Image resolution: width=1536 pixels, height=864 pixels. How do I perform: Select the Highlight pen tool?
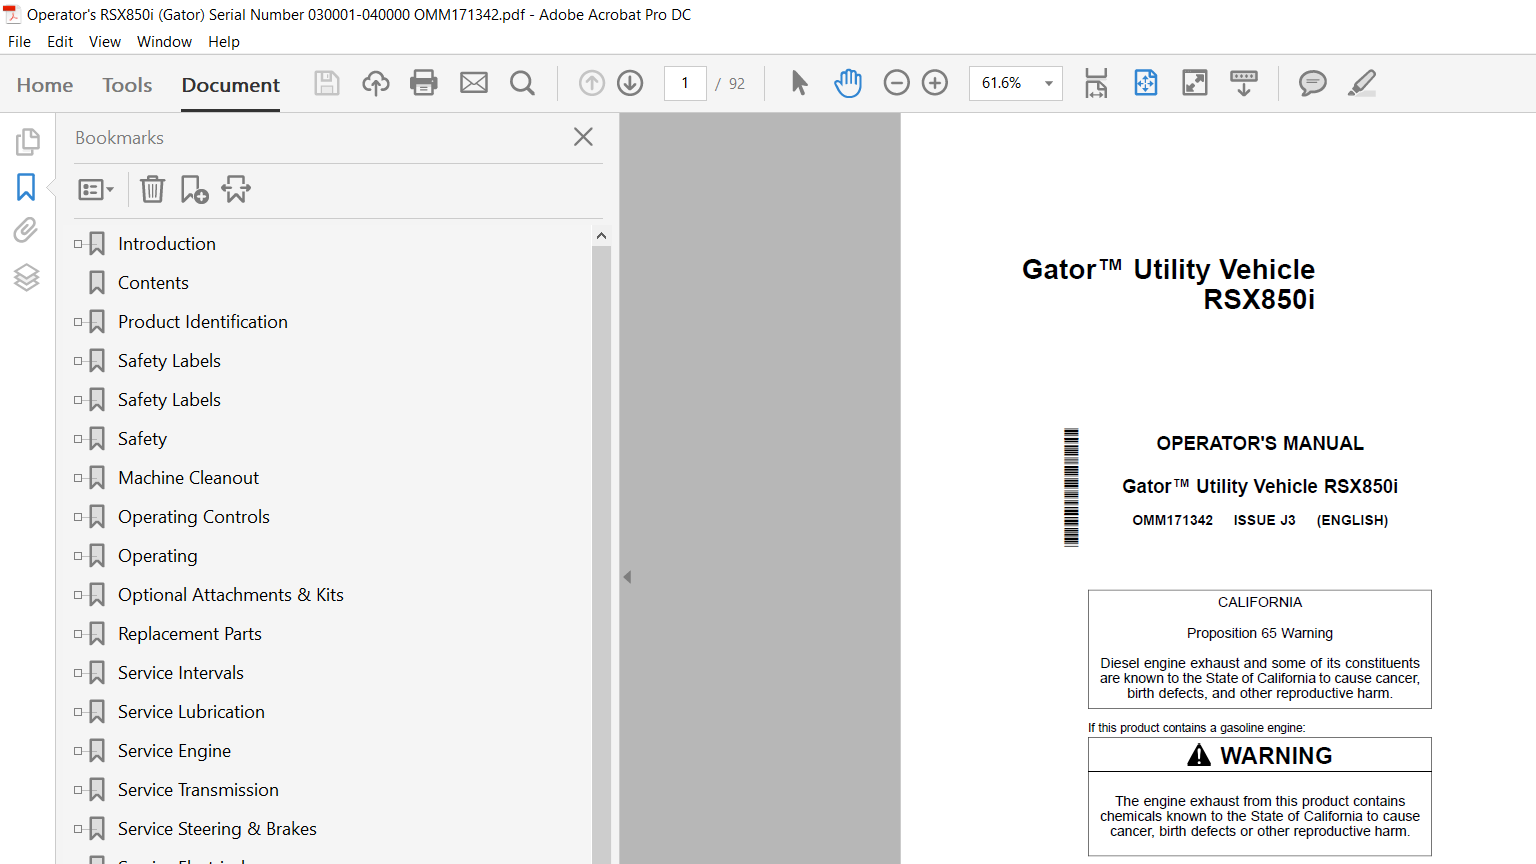coord(1362,83)
